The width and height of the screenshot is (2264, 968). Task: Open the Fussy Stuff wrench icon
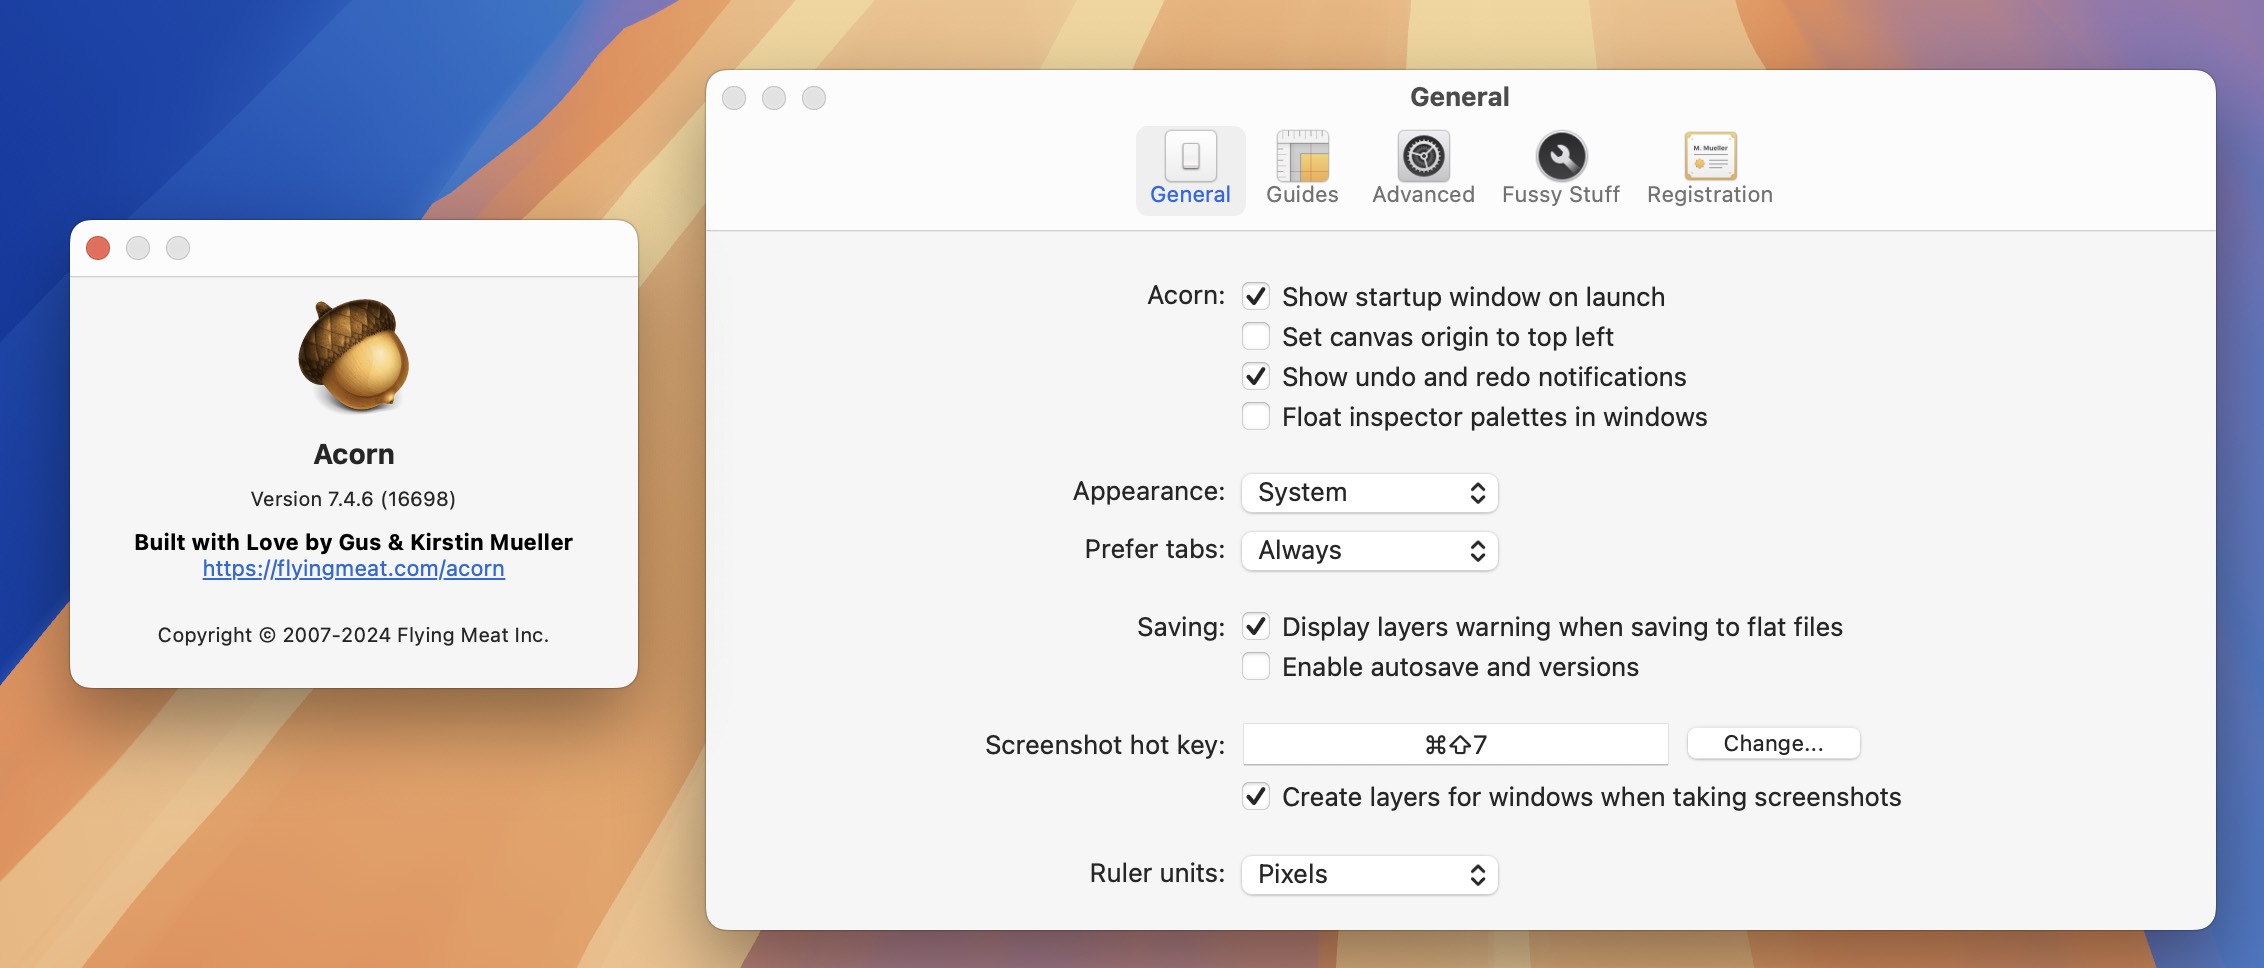[x=1561, y=157]
